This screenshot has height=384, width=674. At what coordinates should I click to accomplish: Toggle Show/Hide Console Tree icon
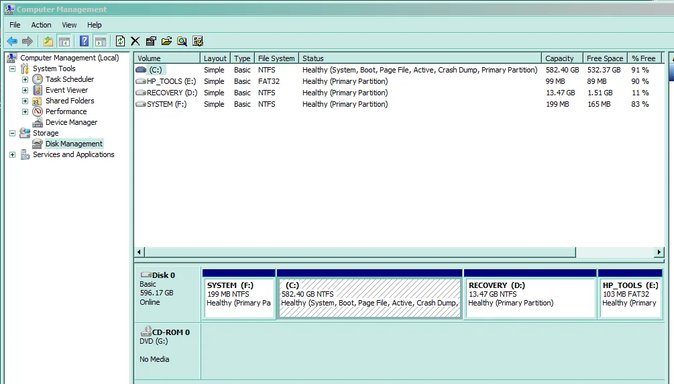tap(64, 41)
